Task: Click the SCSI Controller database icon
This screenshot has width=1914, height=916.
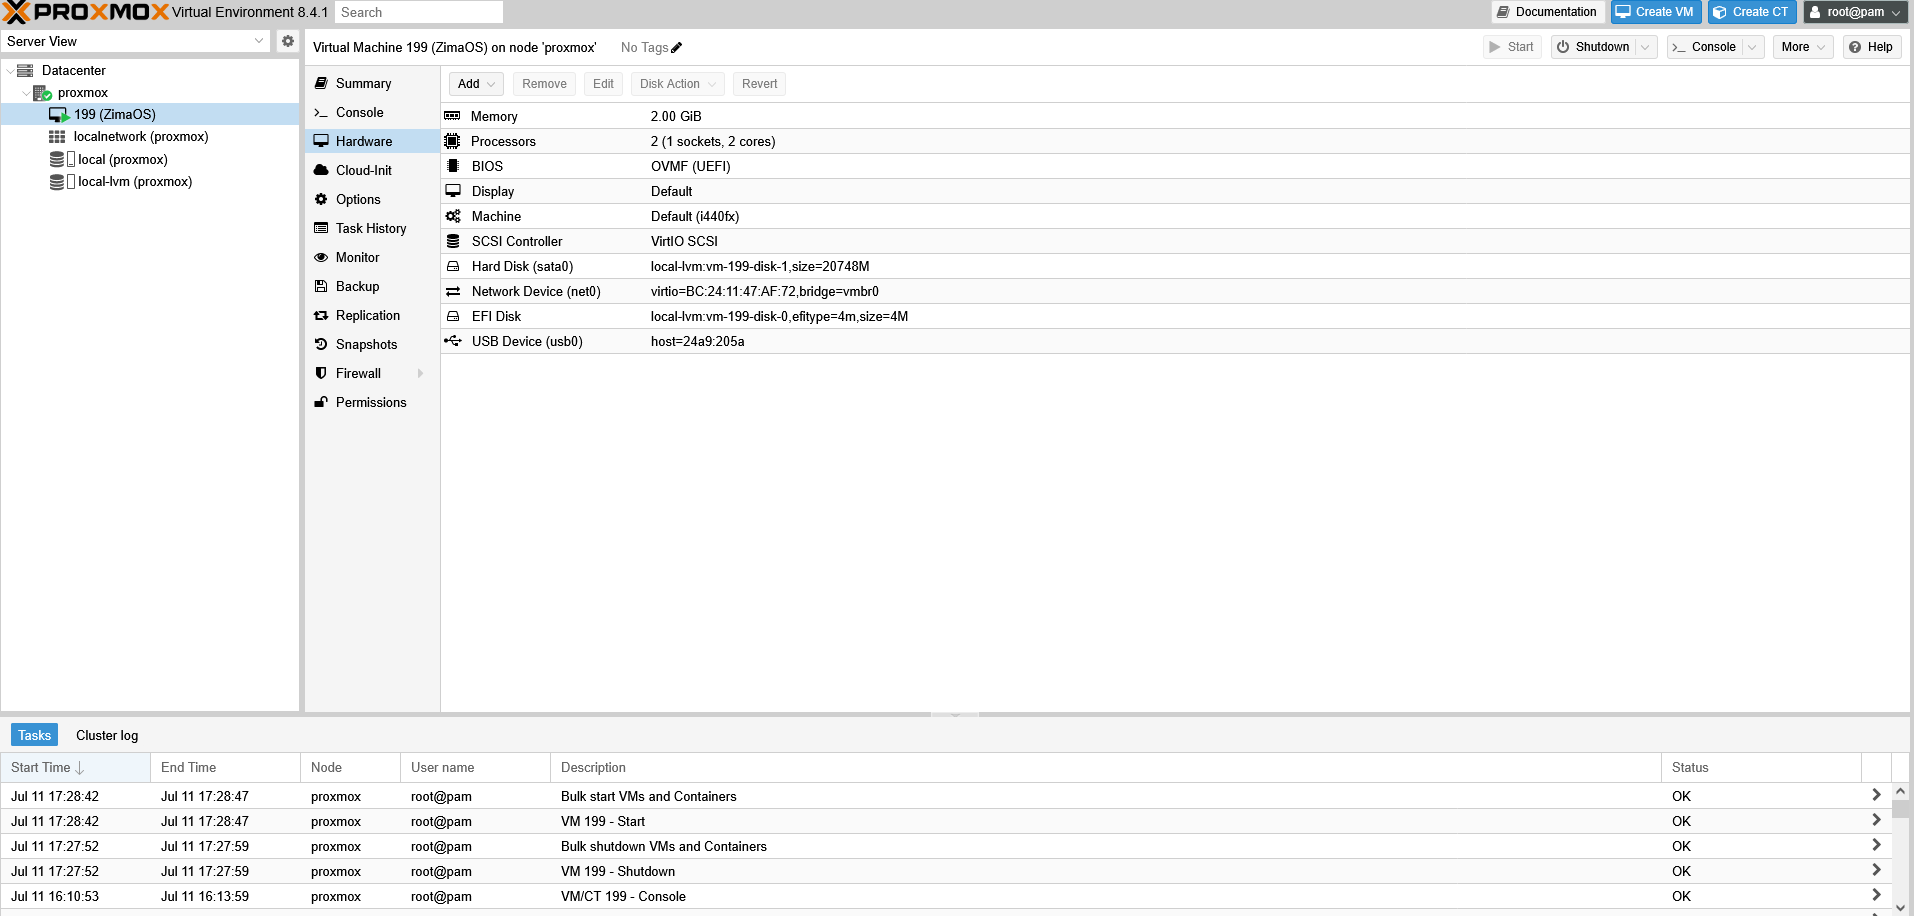Action: (x=453, y=241)
